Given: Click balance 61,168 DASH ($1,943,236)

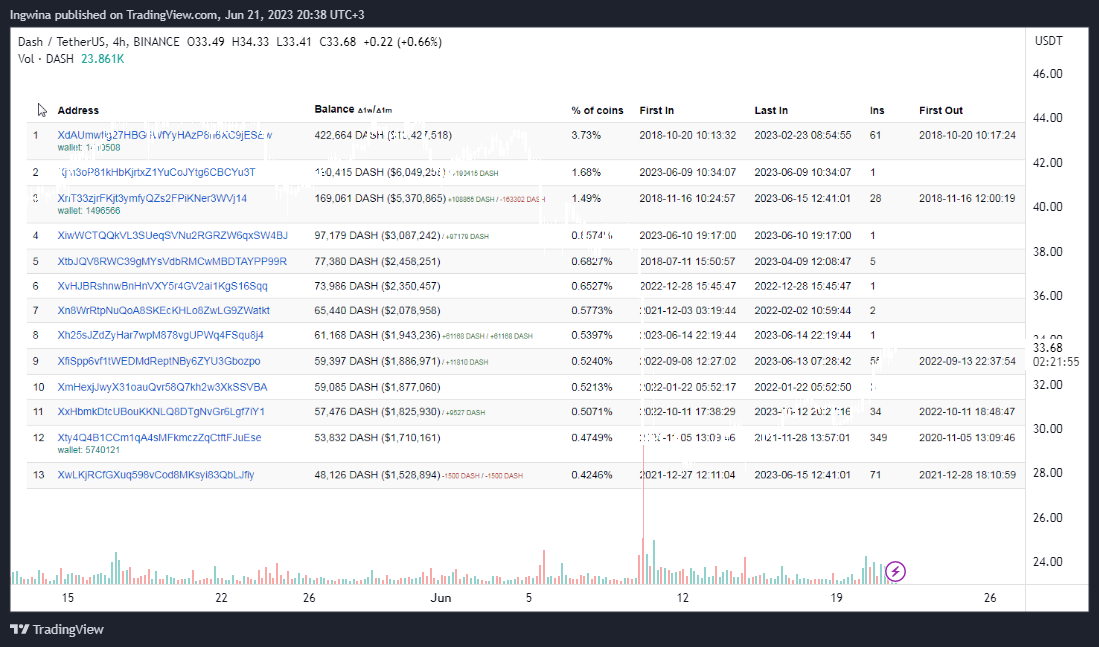Looking at the screenshot, I should coord(378,335).
